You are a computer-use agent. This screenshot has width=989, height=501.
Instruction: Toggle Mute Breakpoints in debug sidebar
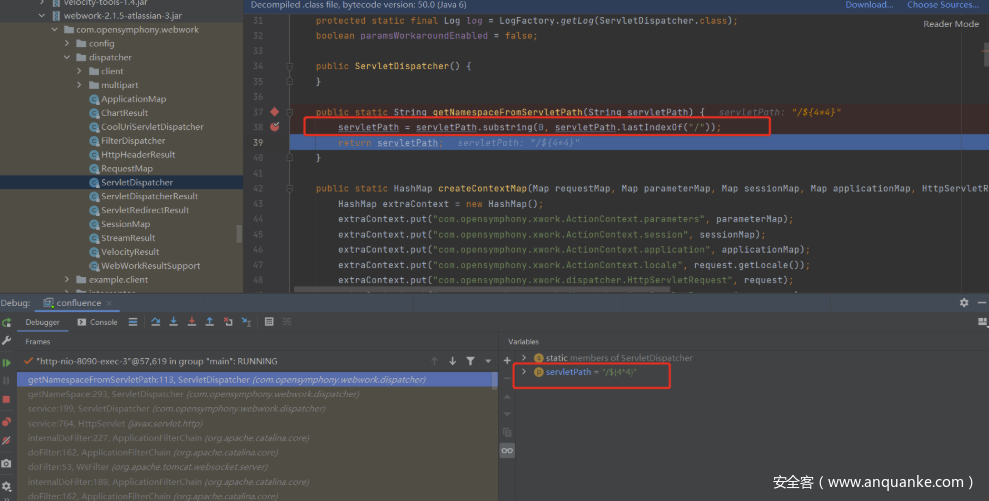click(7, 440)
